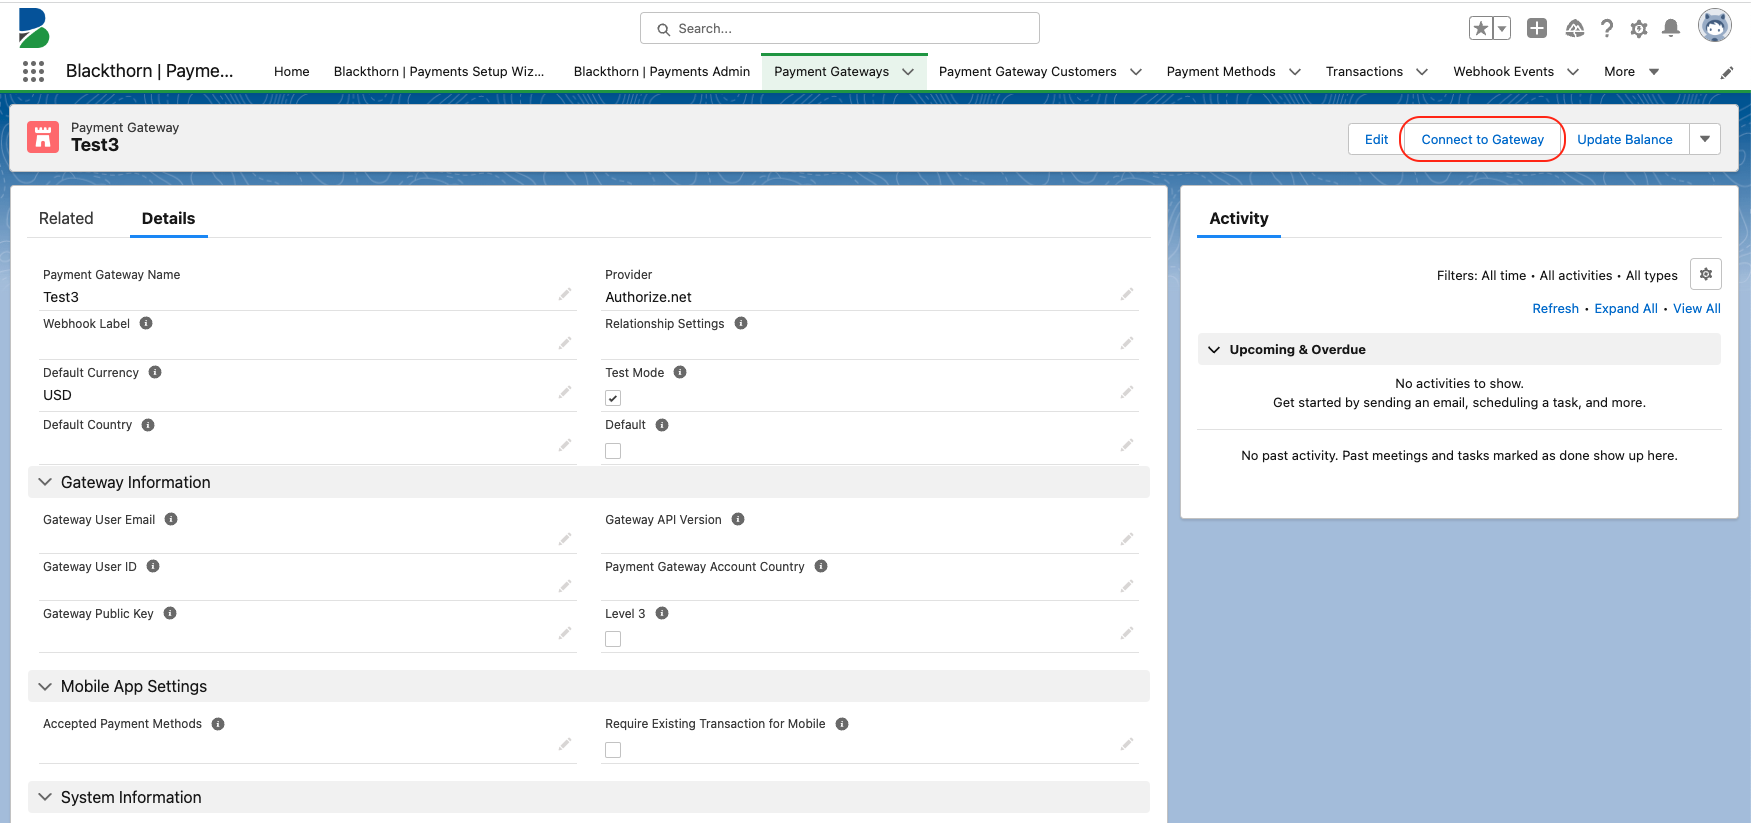This screenshot has width=1751, height=823.
Task: Click the Global Actions plus icon
Action: 1537,28
